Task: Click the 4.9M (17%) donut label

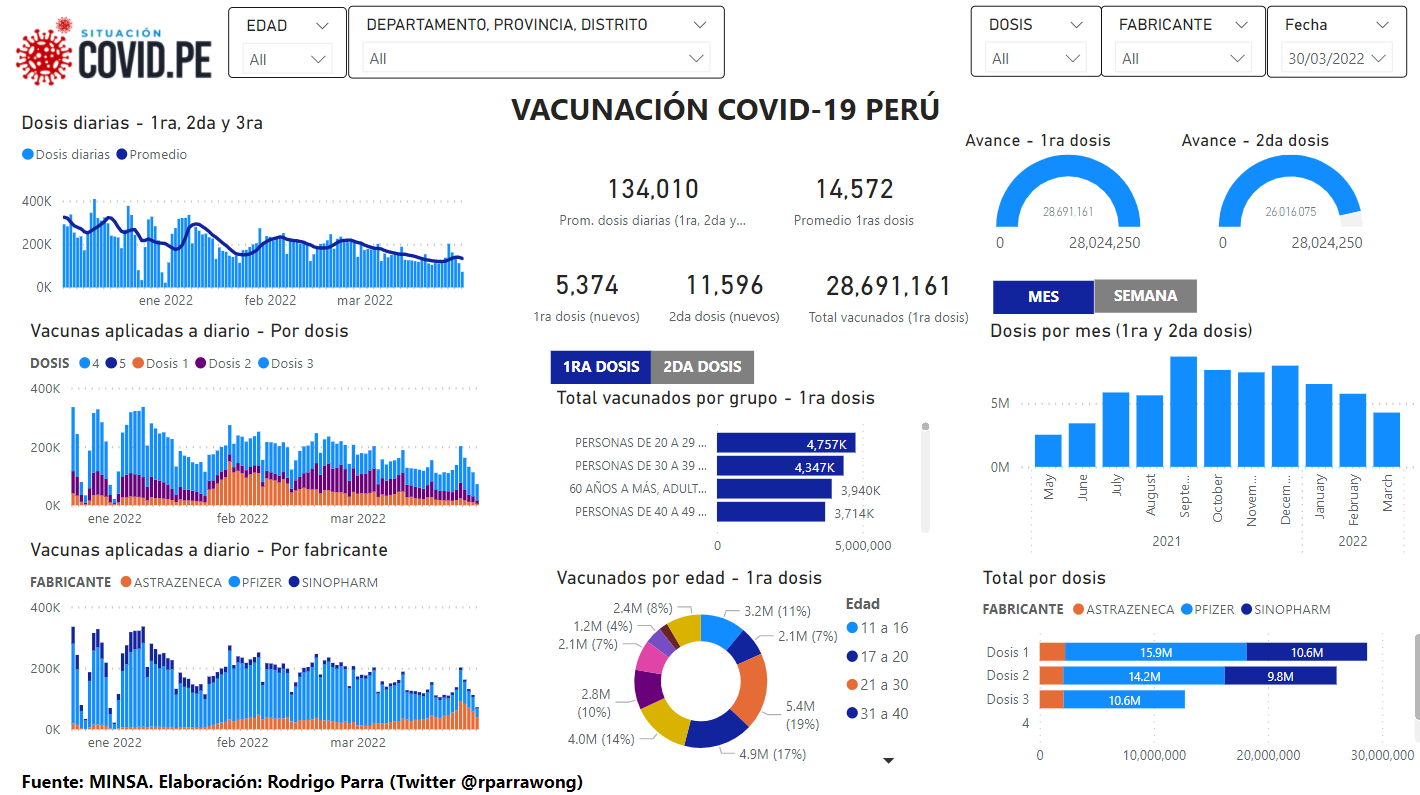Action: (772, 754)
